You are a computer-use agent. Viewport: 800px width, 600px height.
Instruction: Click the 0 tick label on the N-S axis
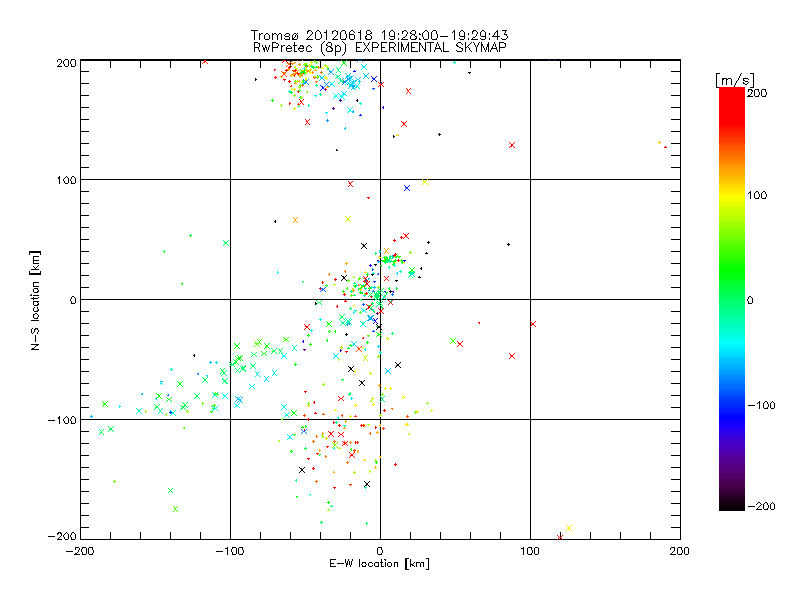click(73, 300)
